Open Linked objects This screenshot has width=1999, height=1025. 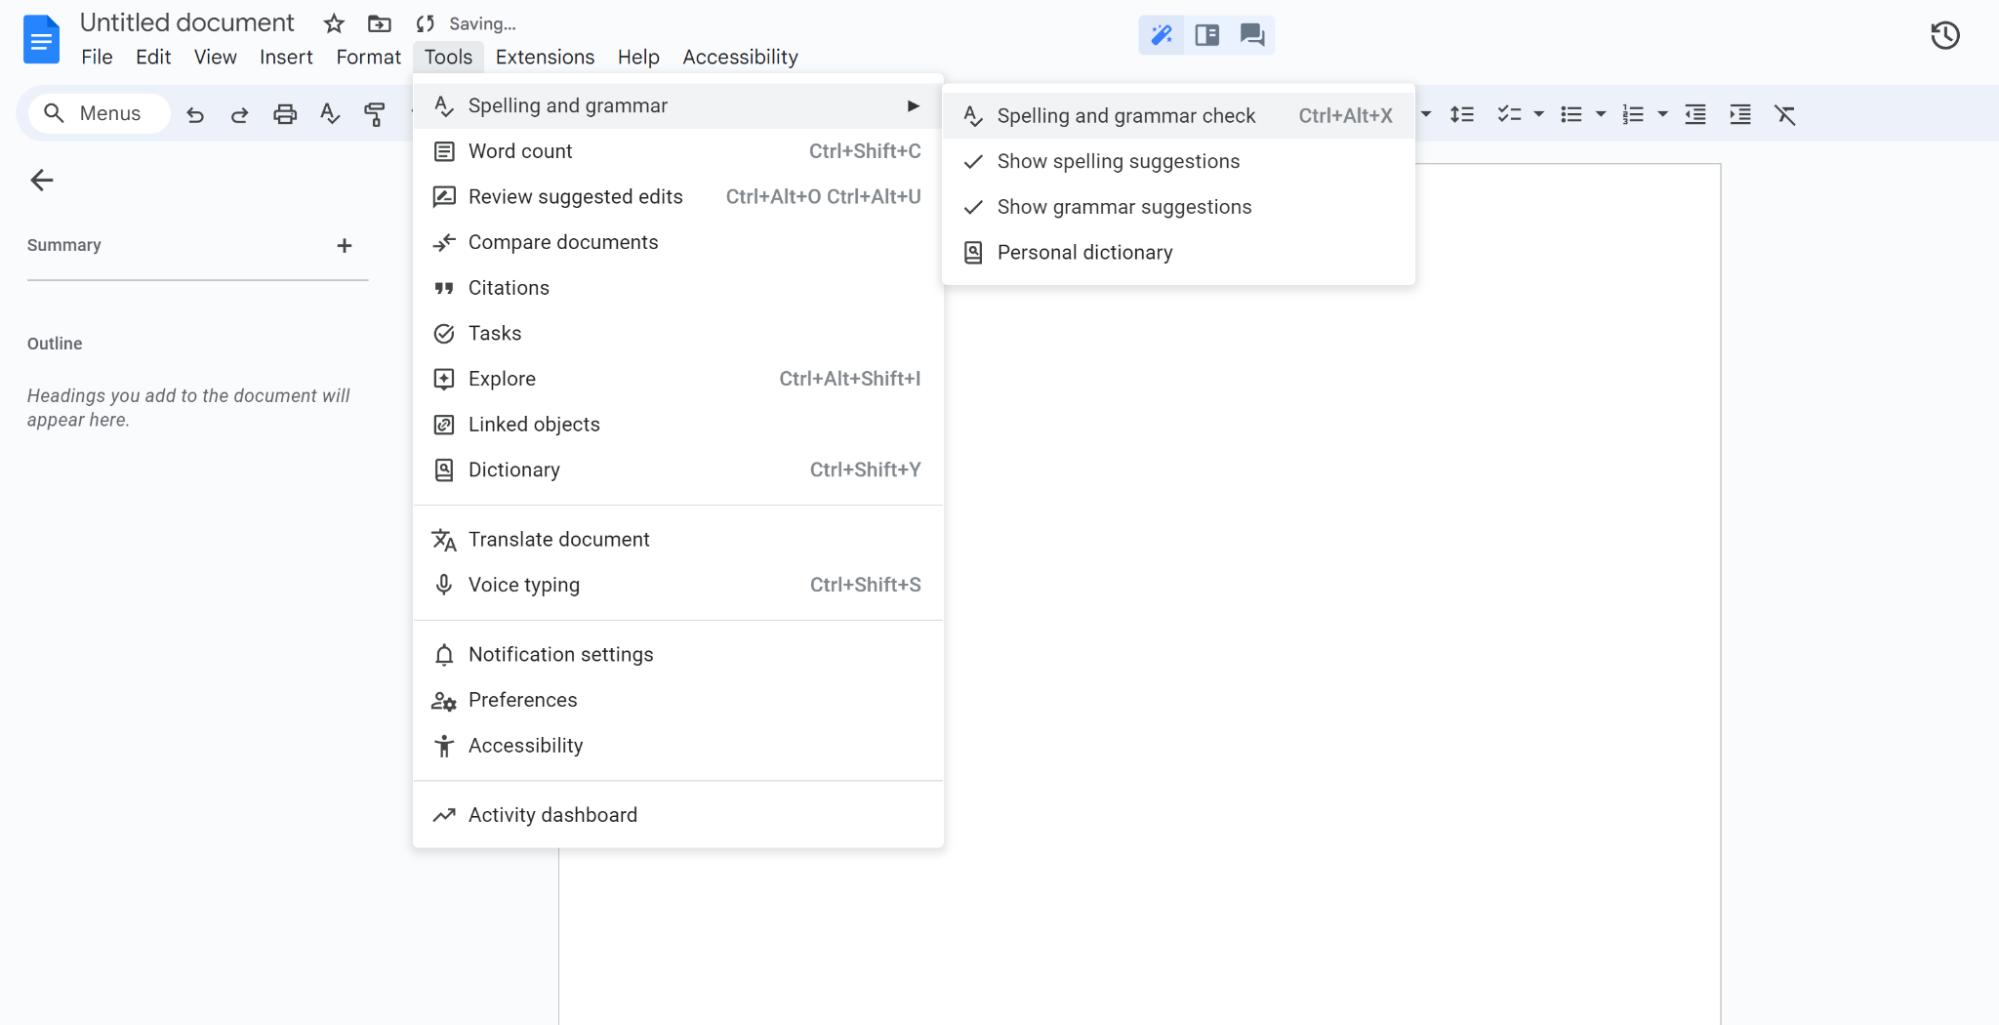[678, 424]
